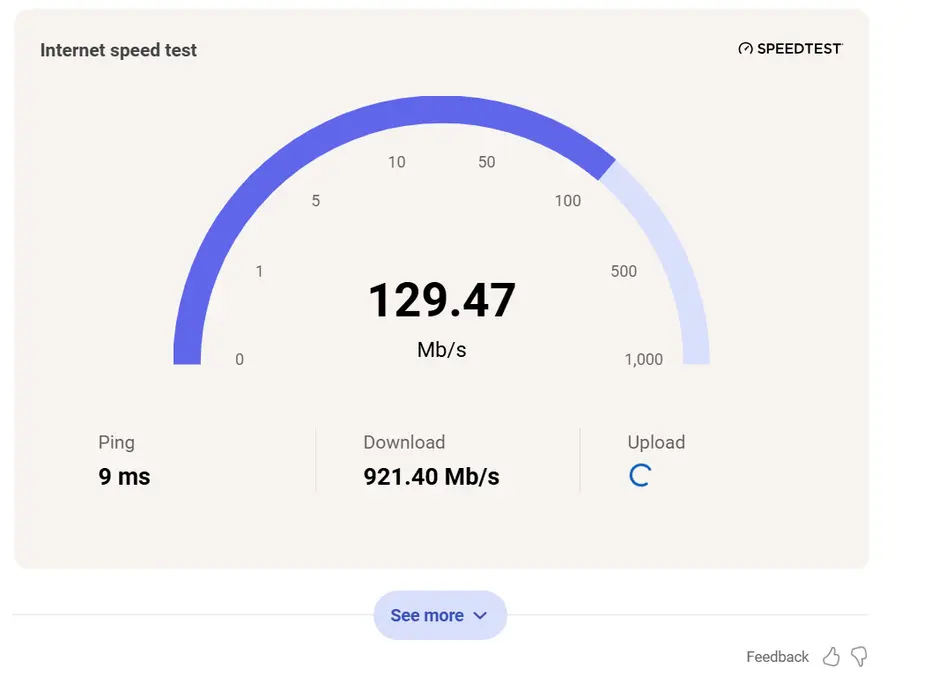
Task: Click the upload loading spinner
Action: click(x=640, y=476)
